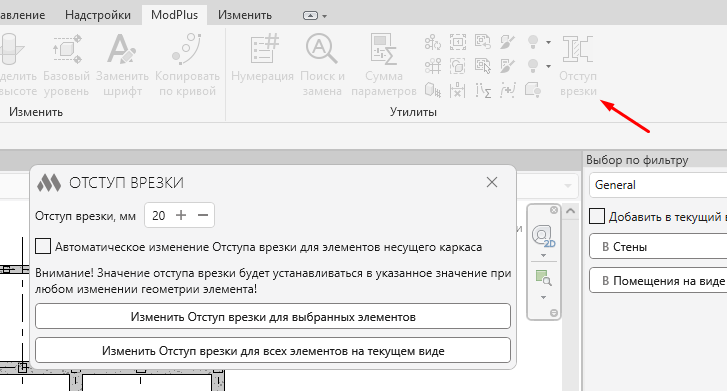Click the brush over shape icon
The height and width of the screenshot is (391, 727).
tap(508, 42)
